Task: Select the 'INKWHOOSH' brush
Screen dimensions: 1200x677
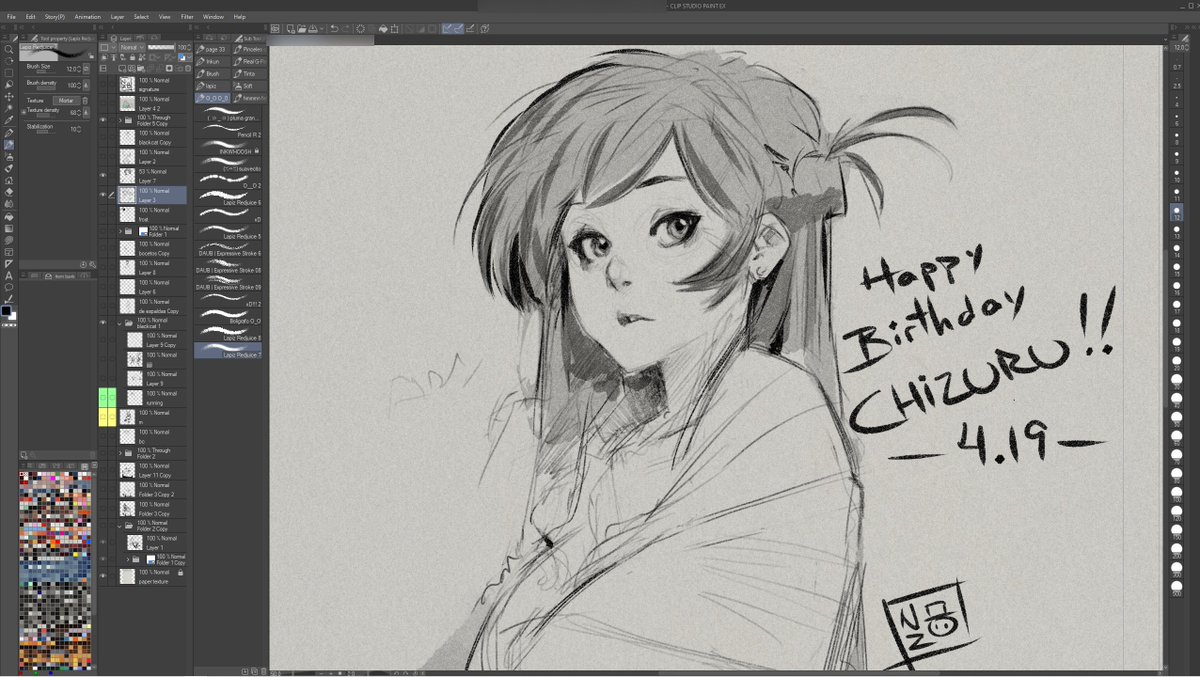Action: (x=228, y=147)
